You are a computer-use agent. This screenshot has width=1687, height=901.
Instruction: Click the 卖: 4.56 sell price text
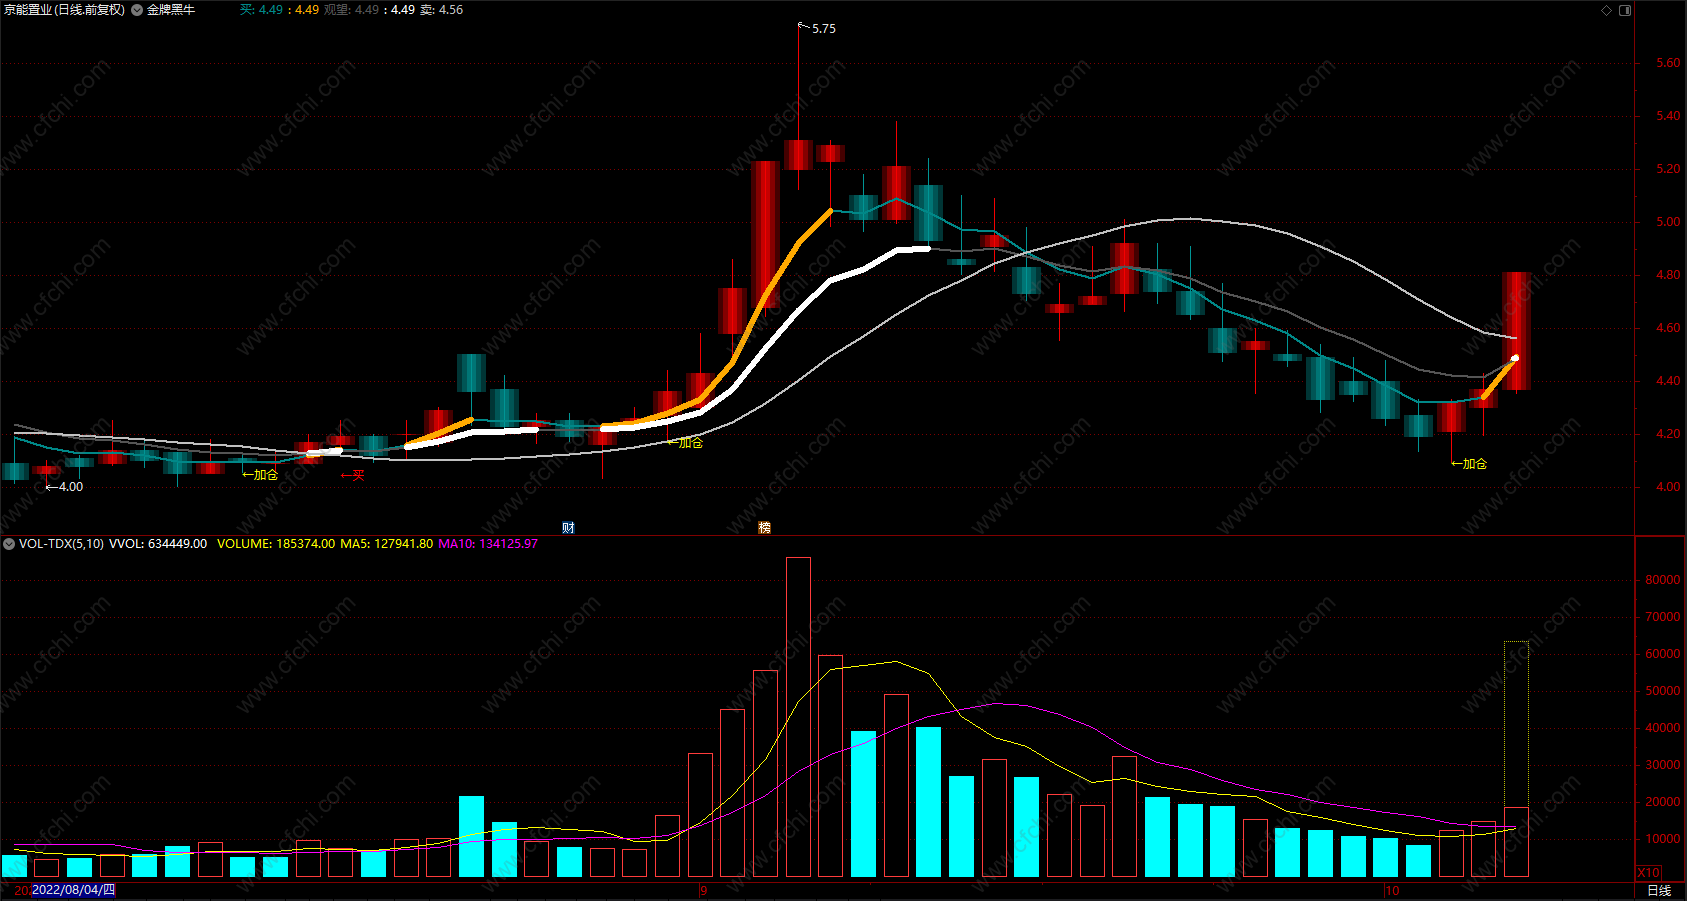pos(441,10)
